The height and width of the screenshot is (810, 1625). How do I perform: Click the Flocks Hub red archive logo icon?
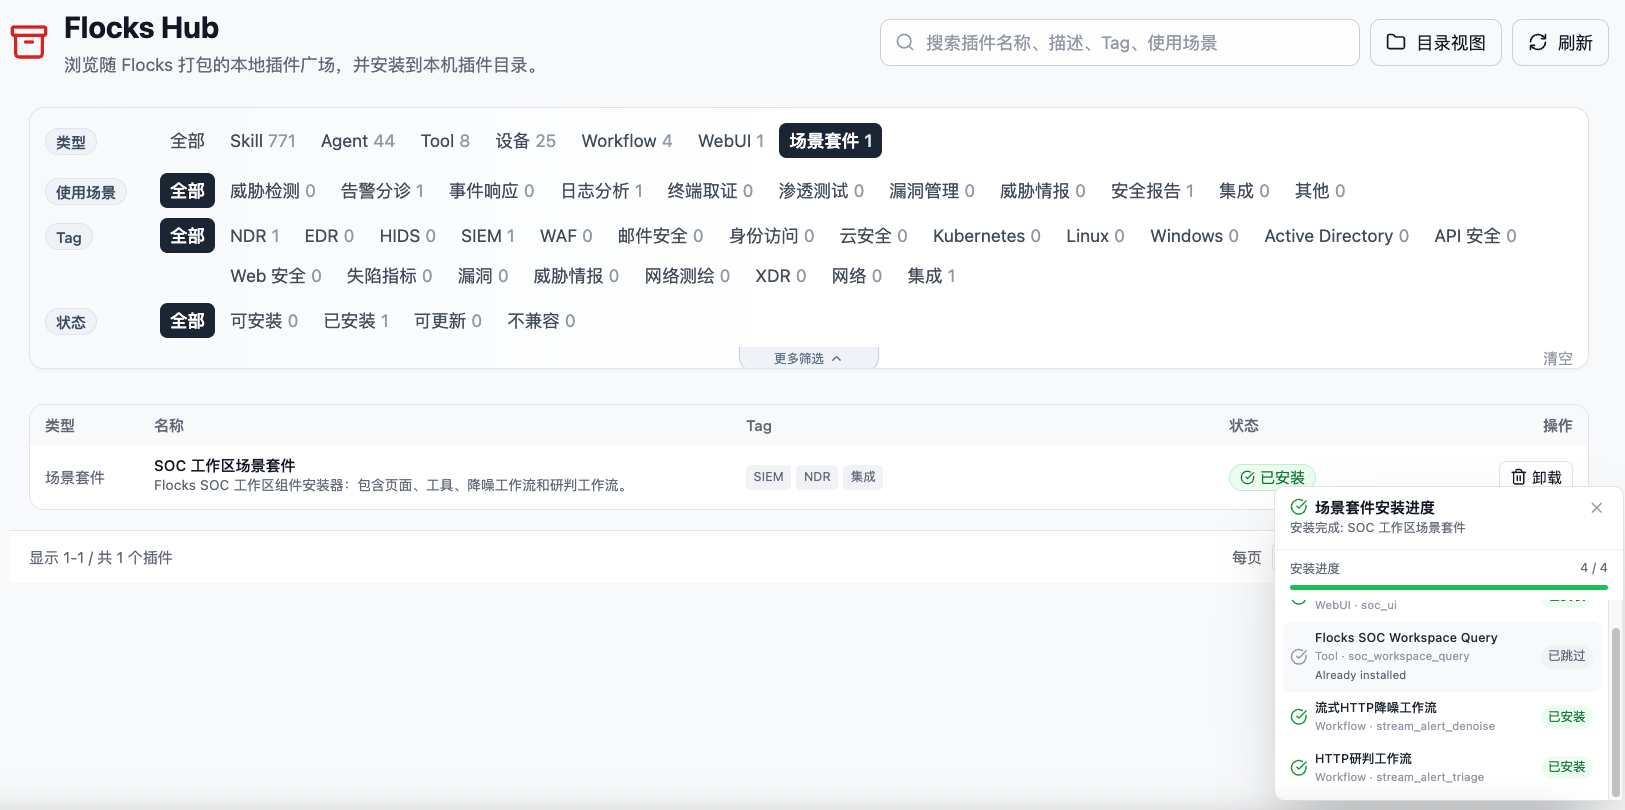(x=28, y=42)
